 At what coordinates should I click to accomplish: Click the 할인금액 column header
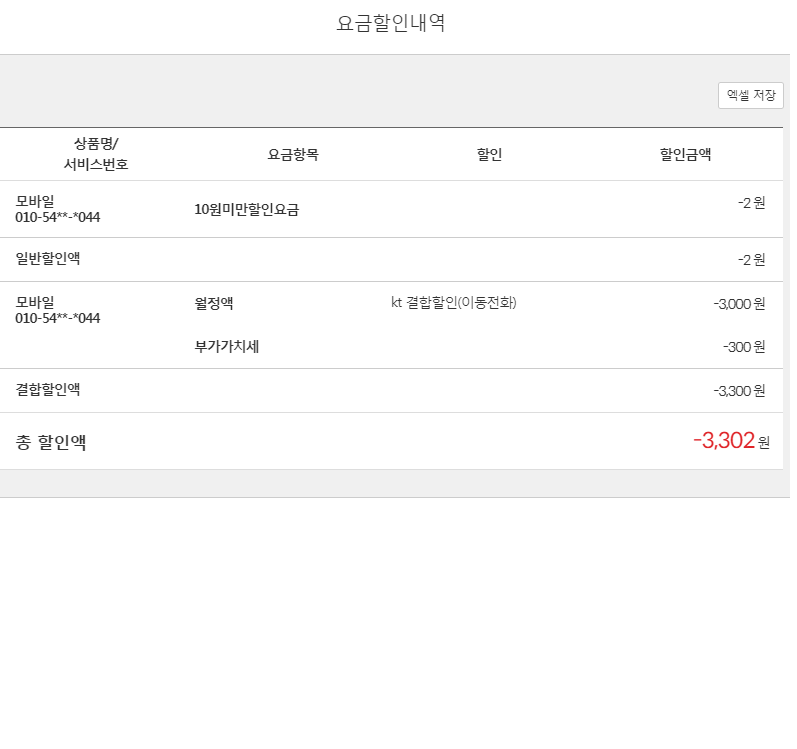(685, 155)
